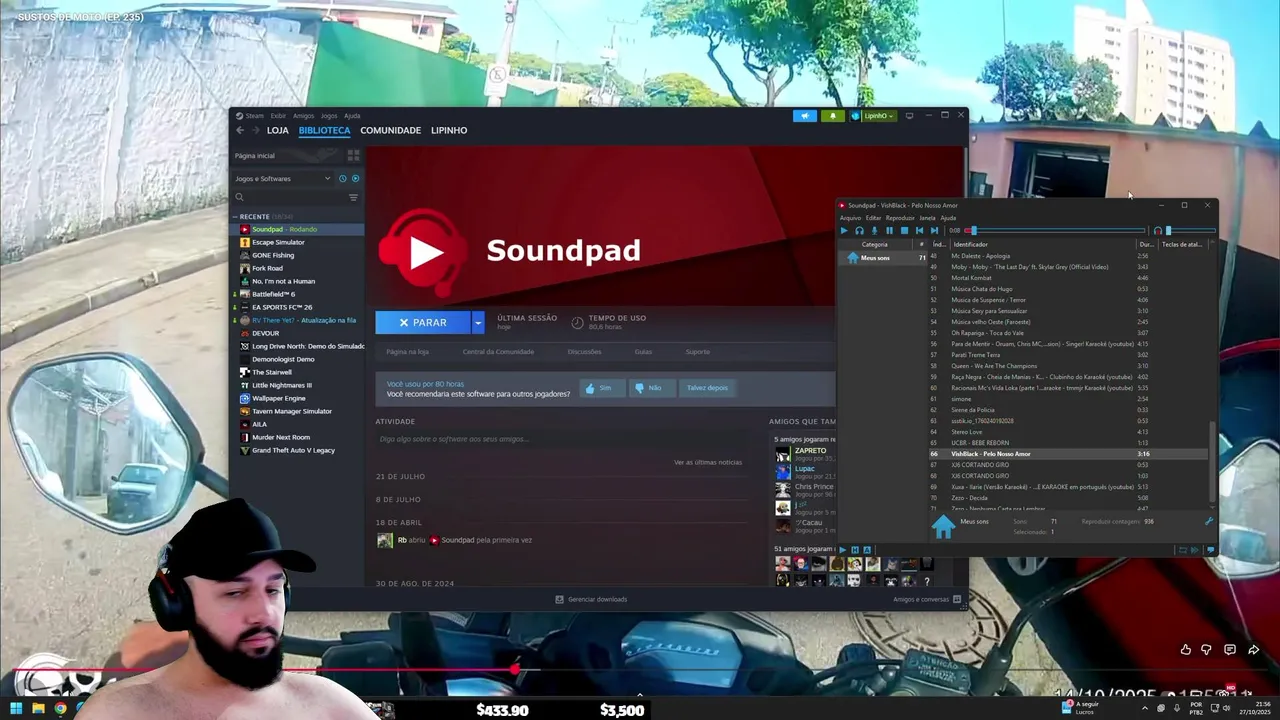Screen dimensions: 1280x720
Task: Open Steam notifications bell icon
Action: pos(832,116)
